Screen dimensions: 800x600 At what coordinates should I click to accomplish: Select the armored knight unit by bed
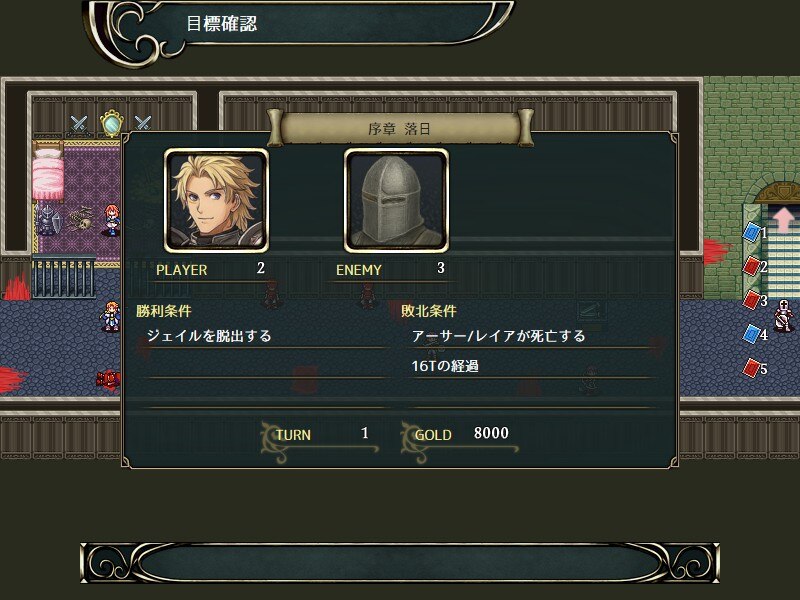click(x=47, y=219)
